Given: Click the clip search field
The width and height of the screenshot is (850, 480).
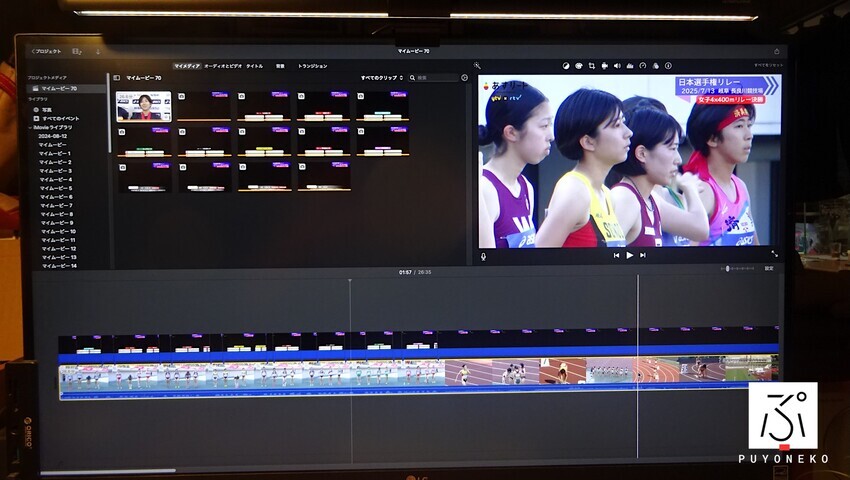Looking at the screenshot, I should pyautogui.click(x=434, y=78).
